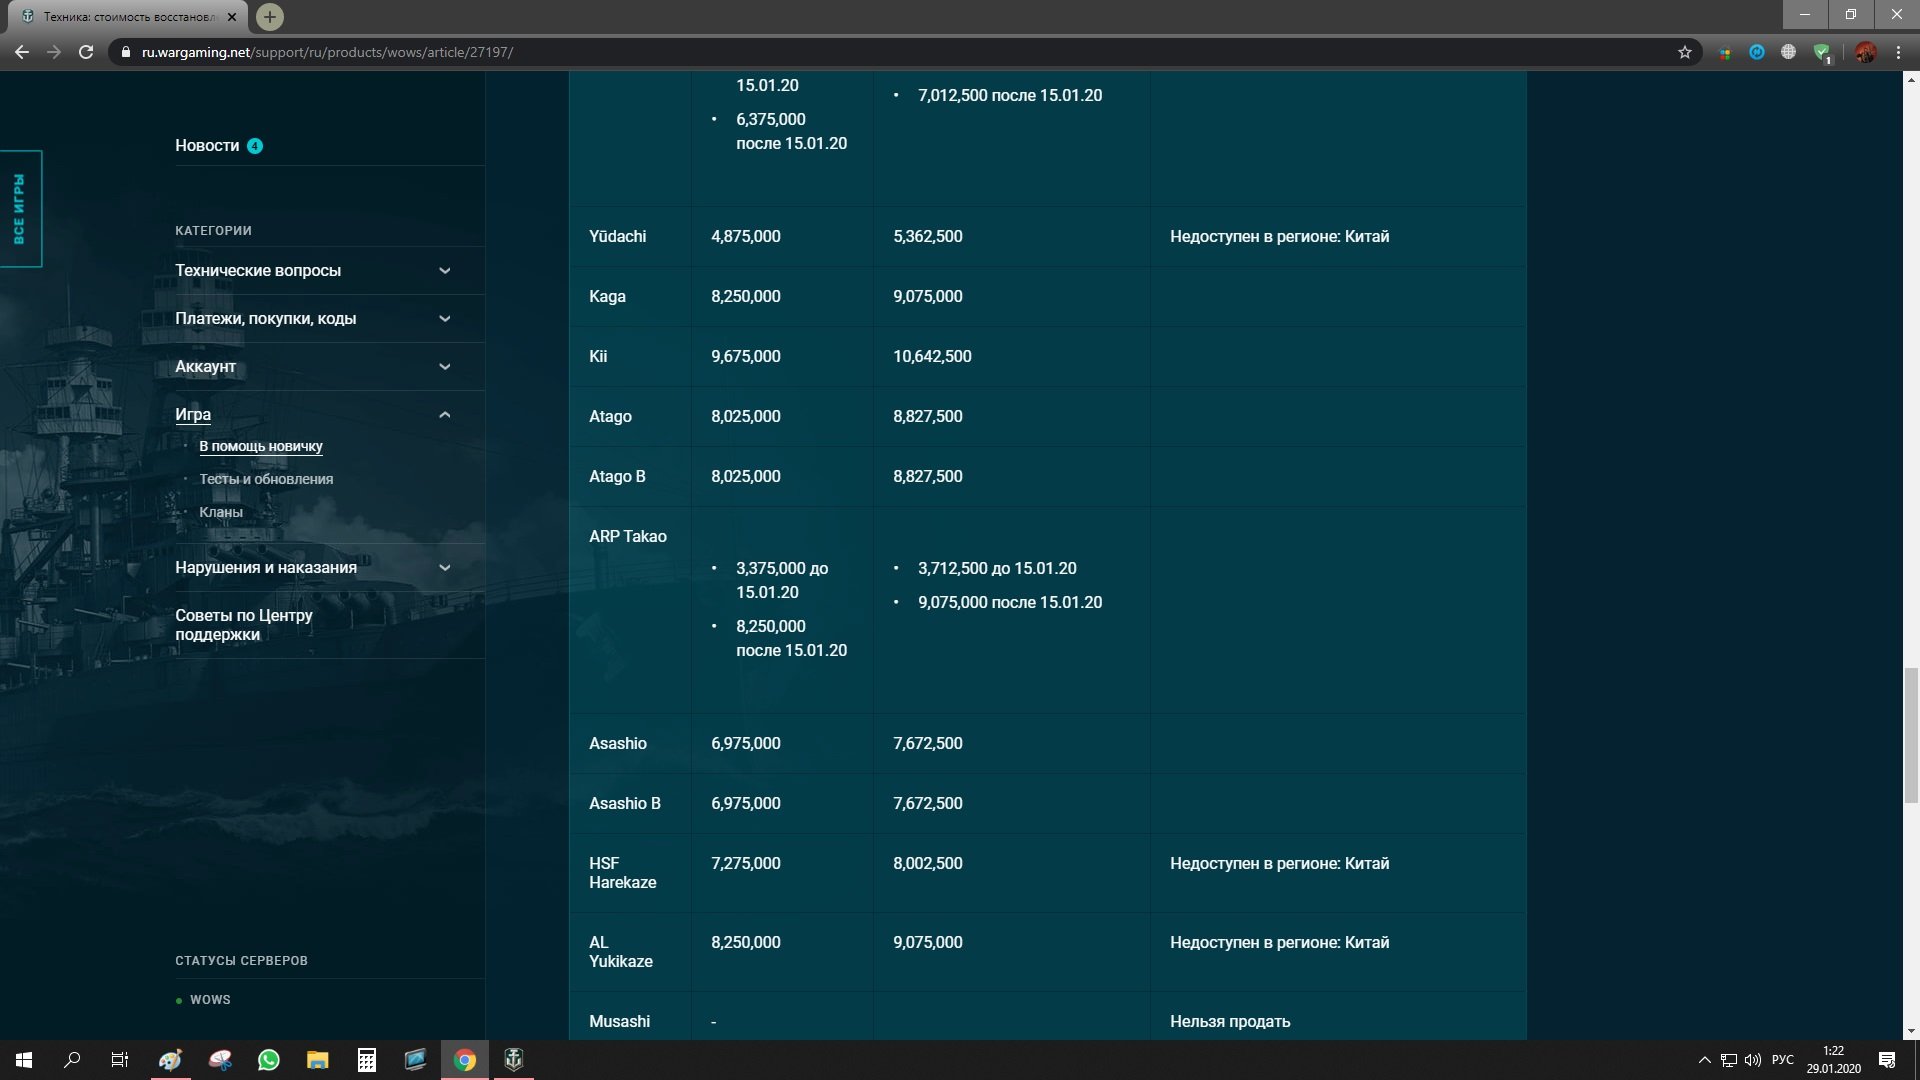
Task: Click the WOWS server status
Action: (x=210, y=1000)
